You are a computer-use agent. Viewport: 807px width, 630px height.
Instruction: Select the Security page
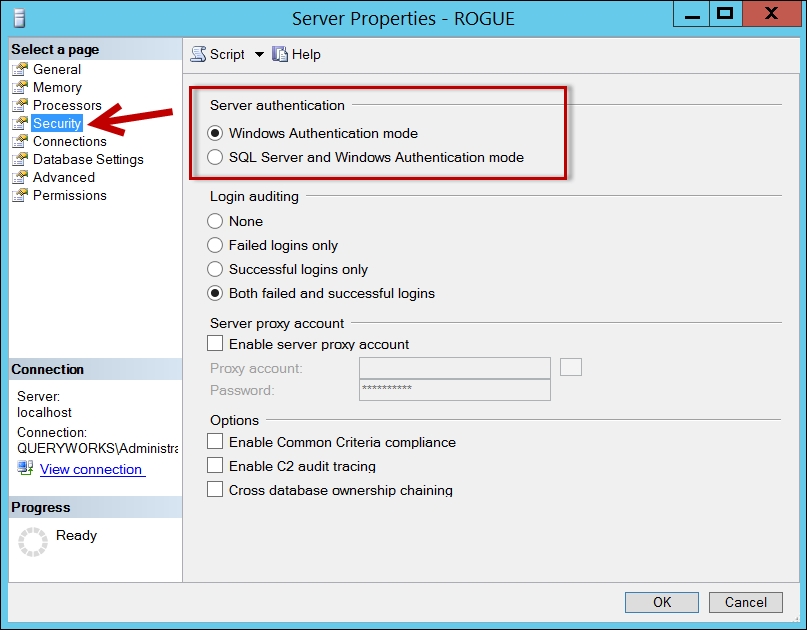click(57, 123)
